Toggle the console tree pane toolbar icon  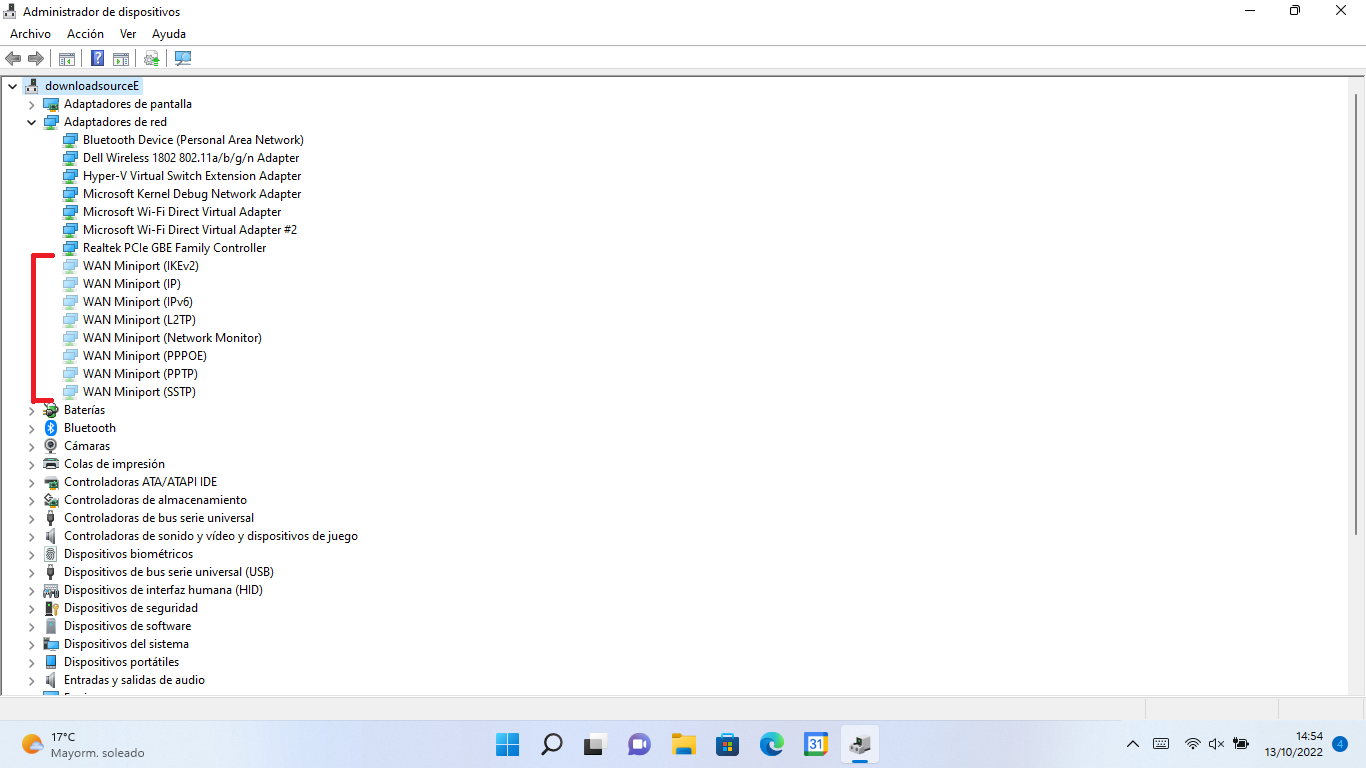tap(66, 58)
